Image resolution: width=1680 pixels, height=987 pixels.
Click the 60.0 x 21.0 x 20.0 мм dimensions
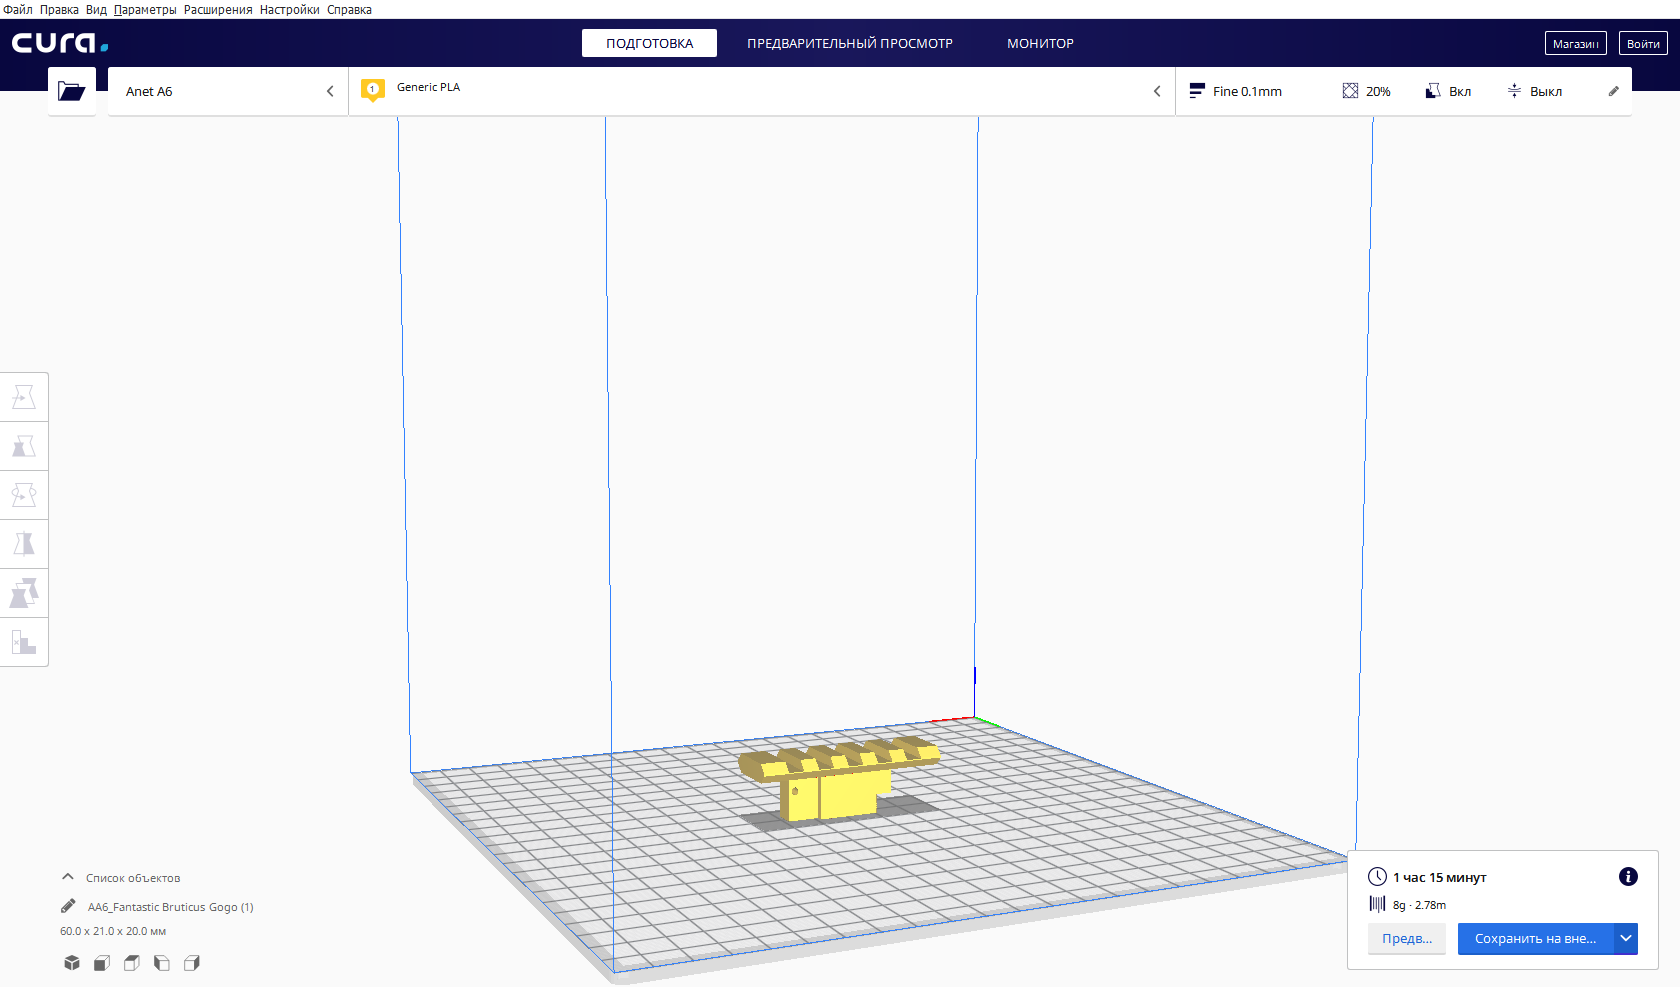point(113,931)
